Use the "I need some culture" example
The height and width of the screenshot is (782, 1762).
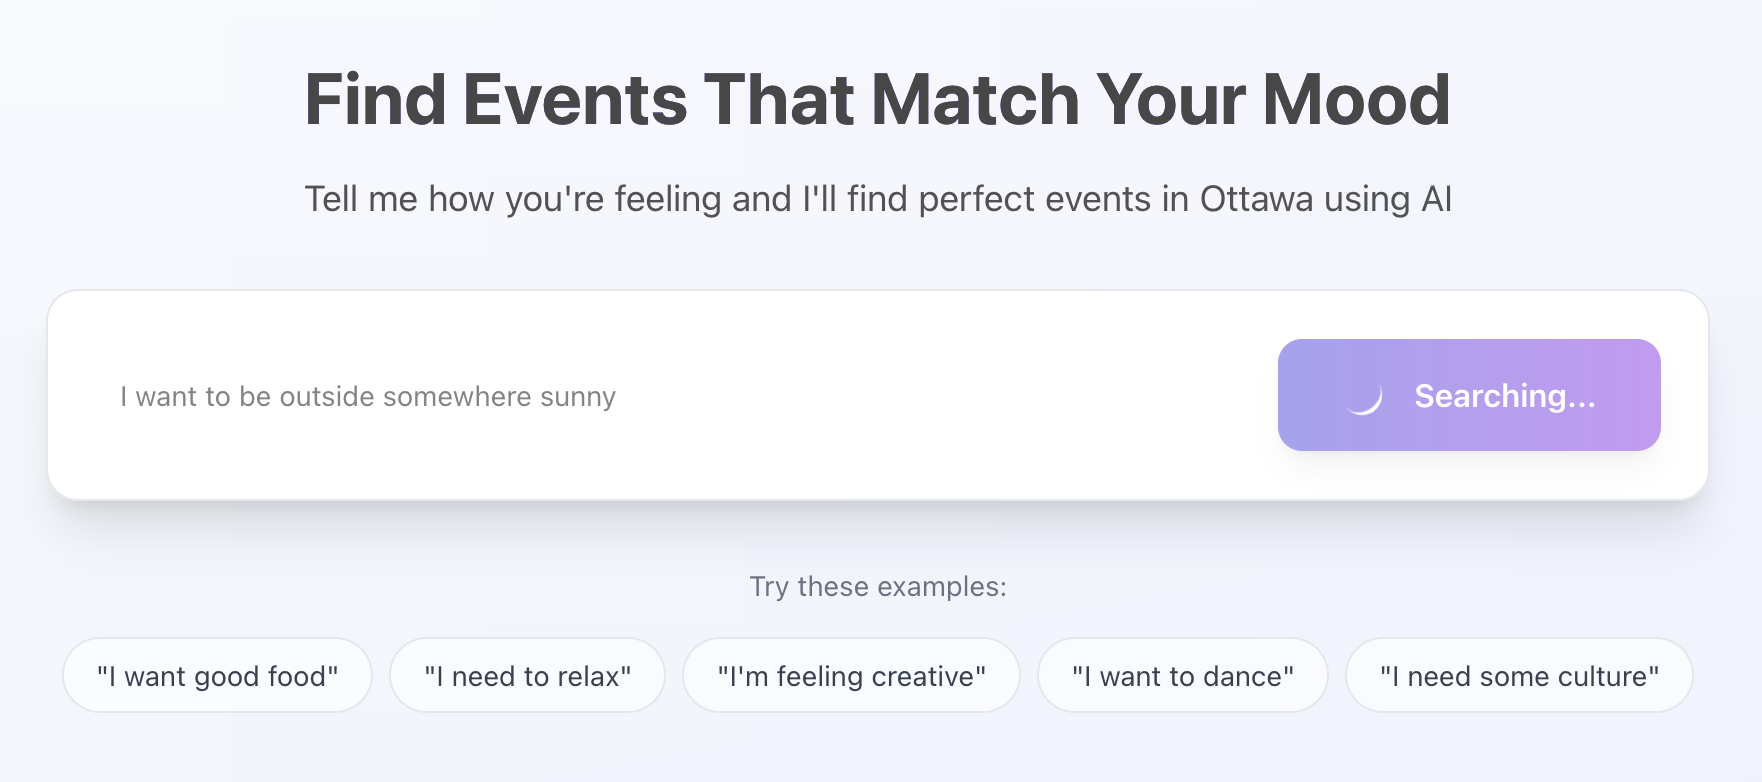pos(1518,676)
